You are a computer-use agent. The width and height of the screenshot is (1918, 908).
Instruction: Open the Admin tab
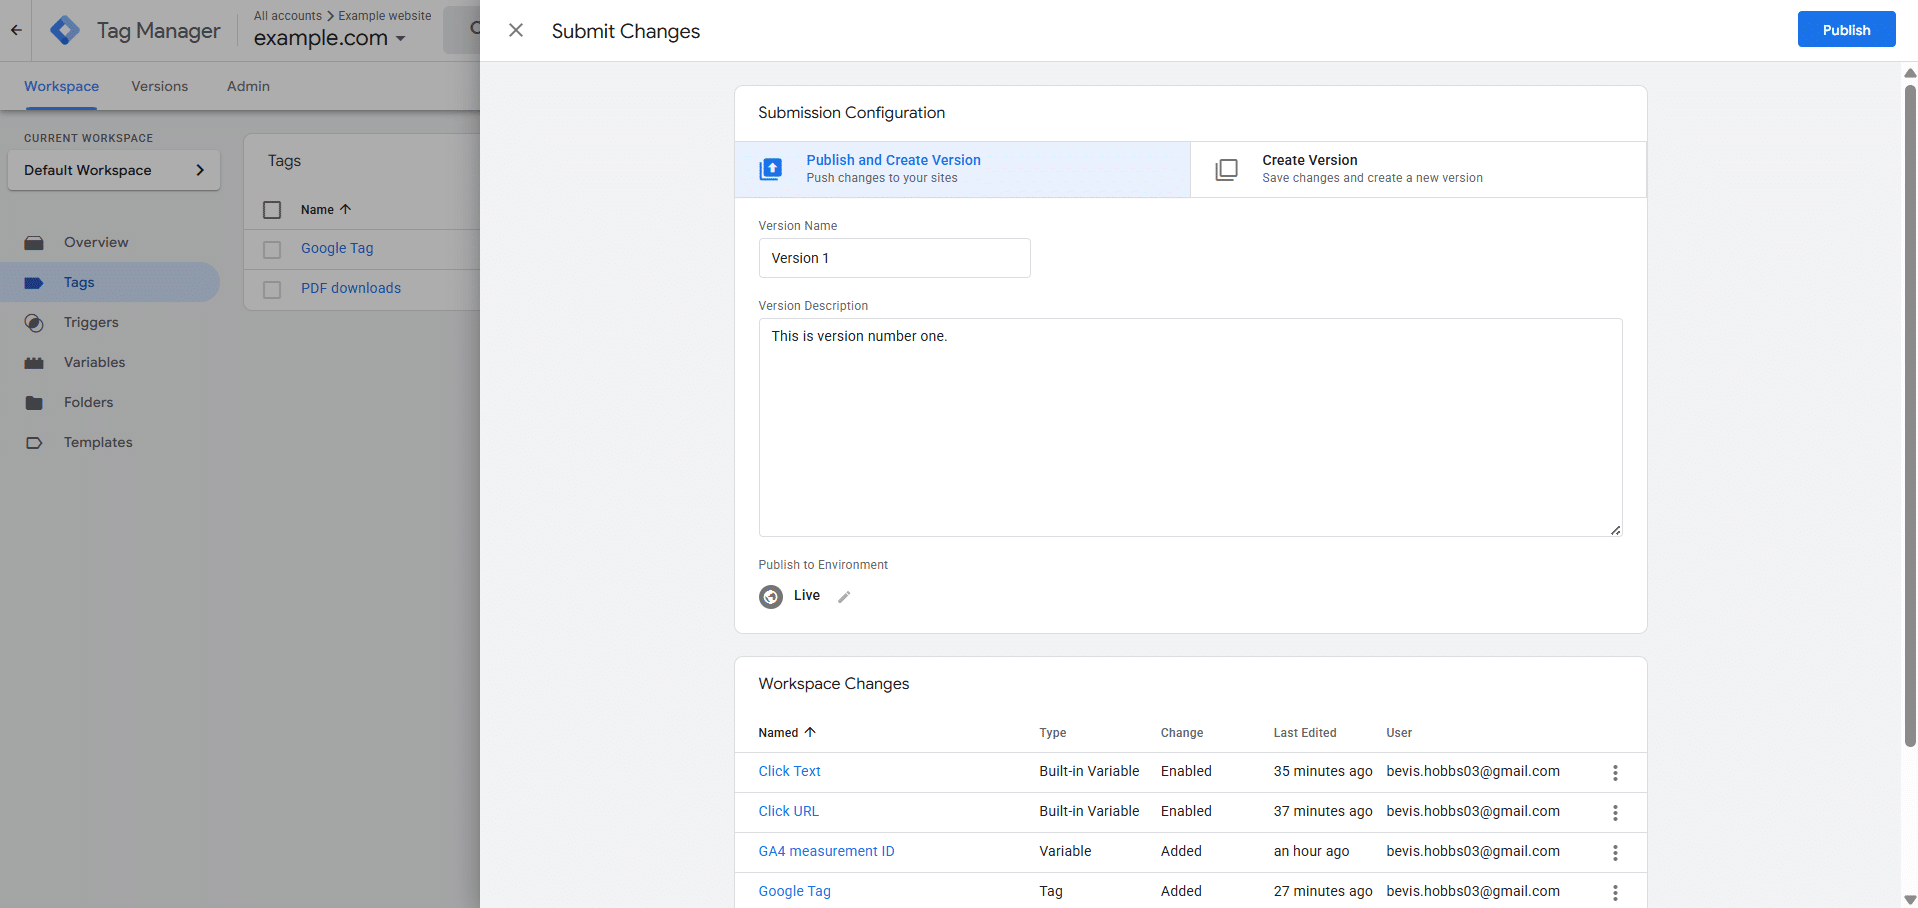[x=247, y=86]
